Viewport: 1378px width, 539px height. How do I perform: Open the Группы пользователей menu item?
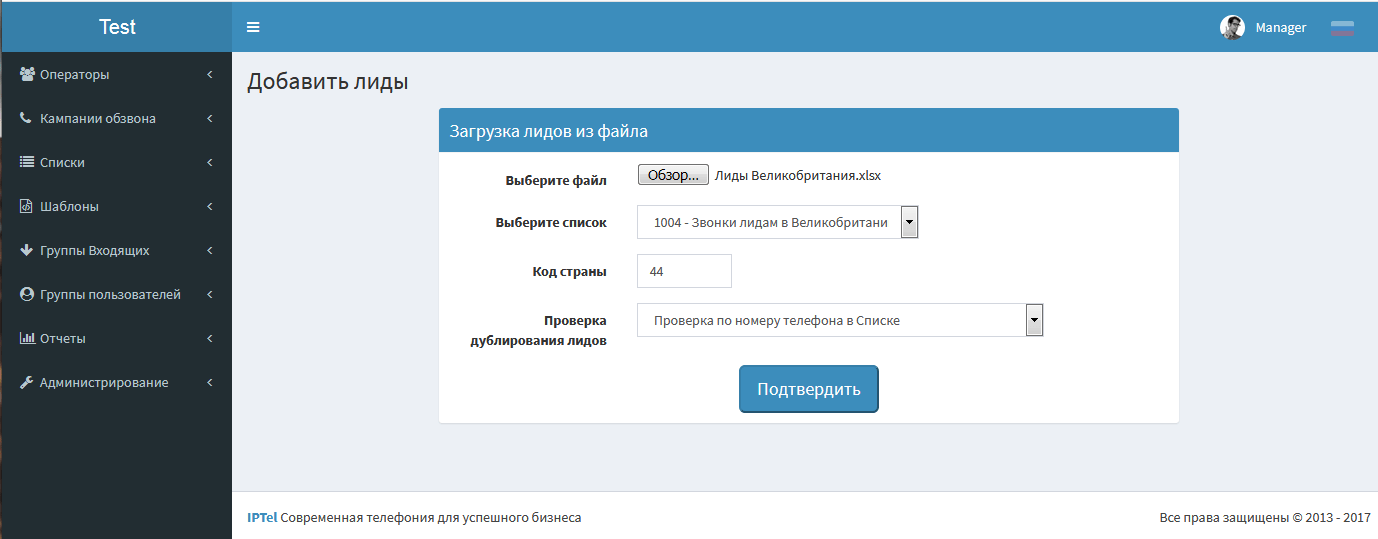pyautogui.click(x=116, y=294)
